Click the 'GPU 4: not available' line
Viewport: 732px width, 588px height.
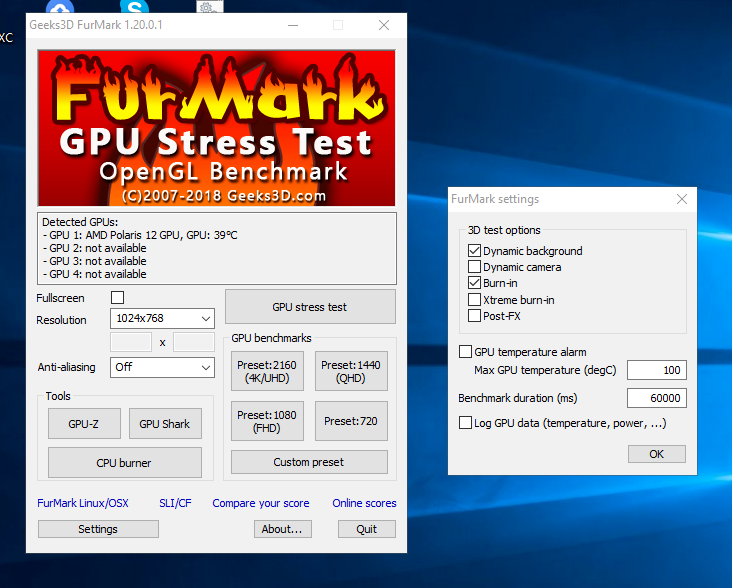tap(94, 274)
